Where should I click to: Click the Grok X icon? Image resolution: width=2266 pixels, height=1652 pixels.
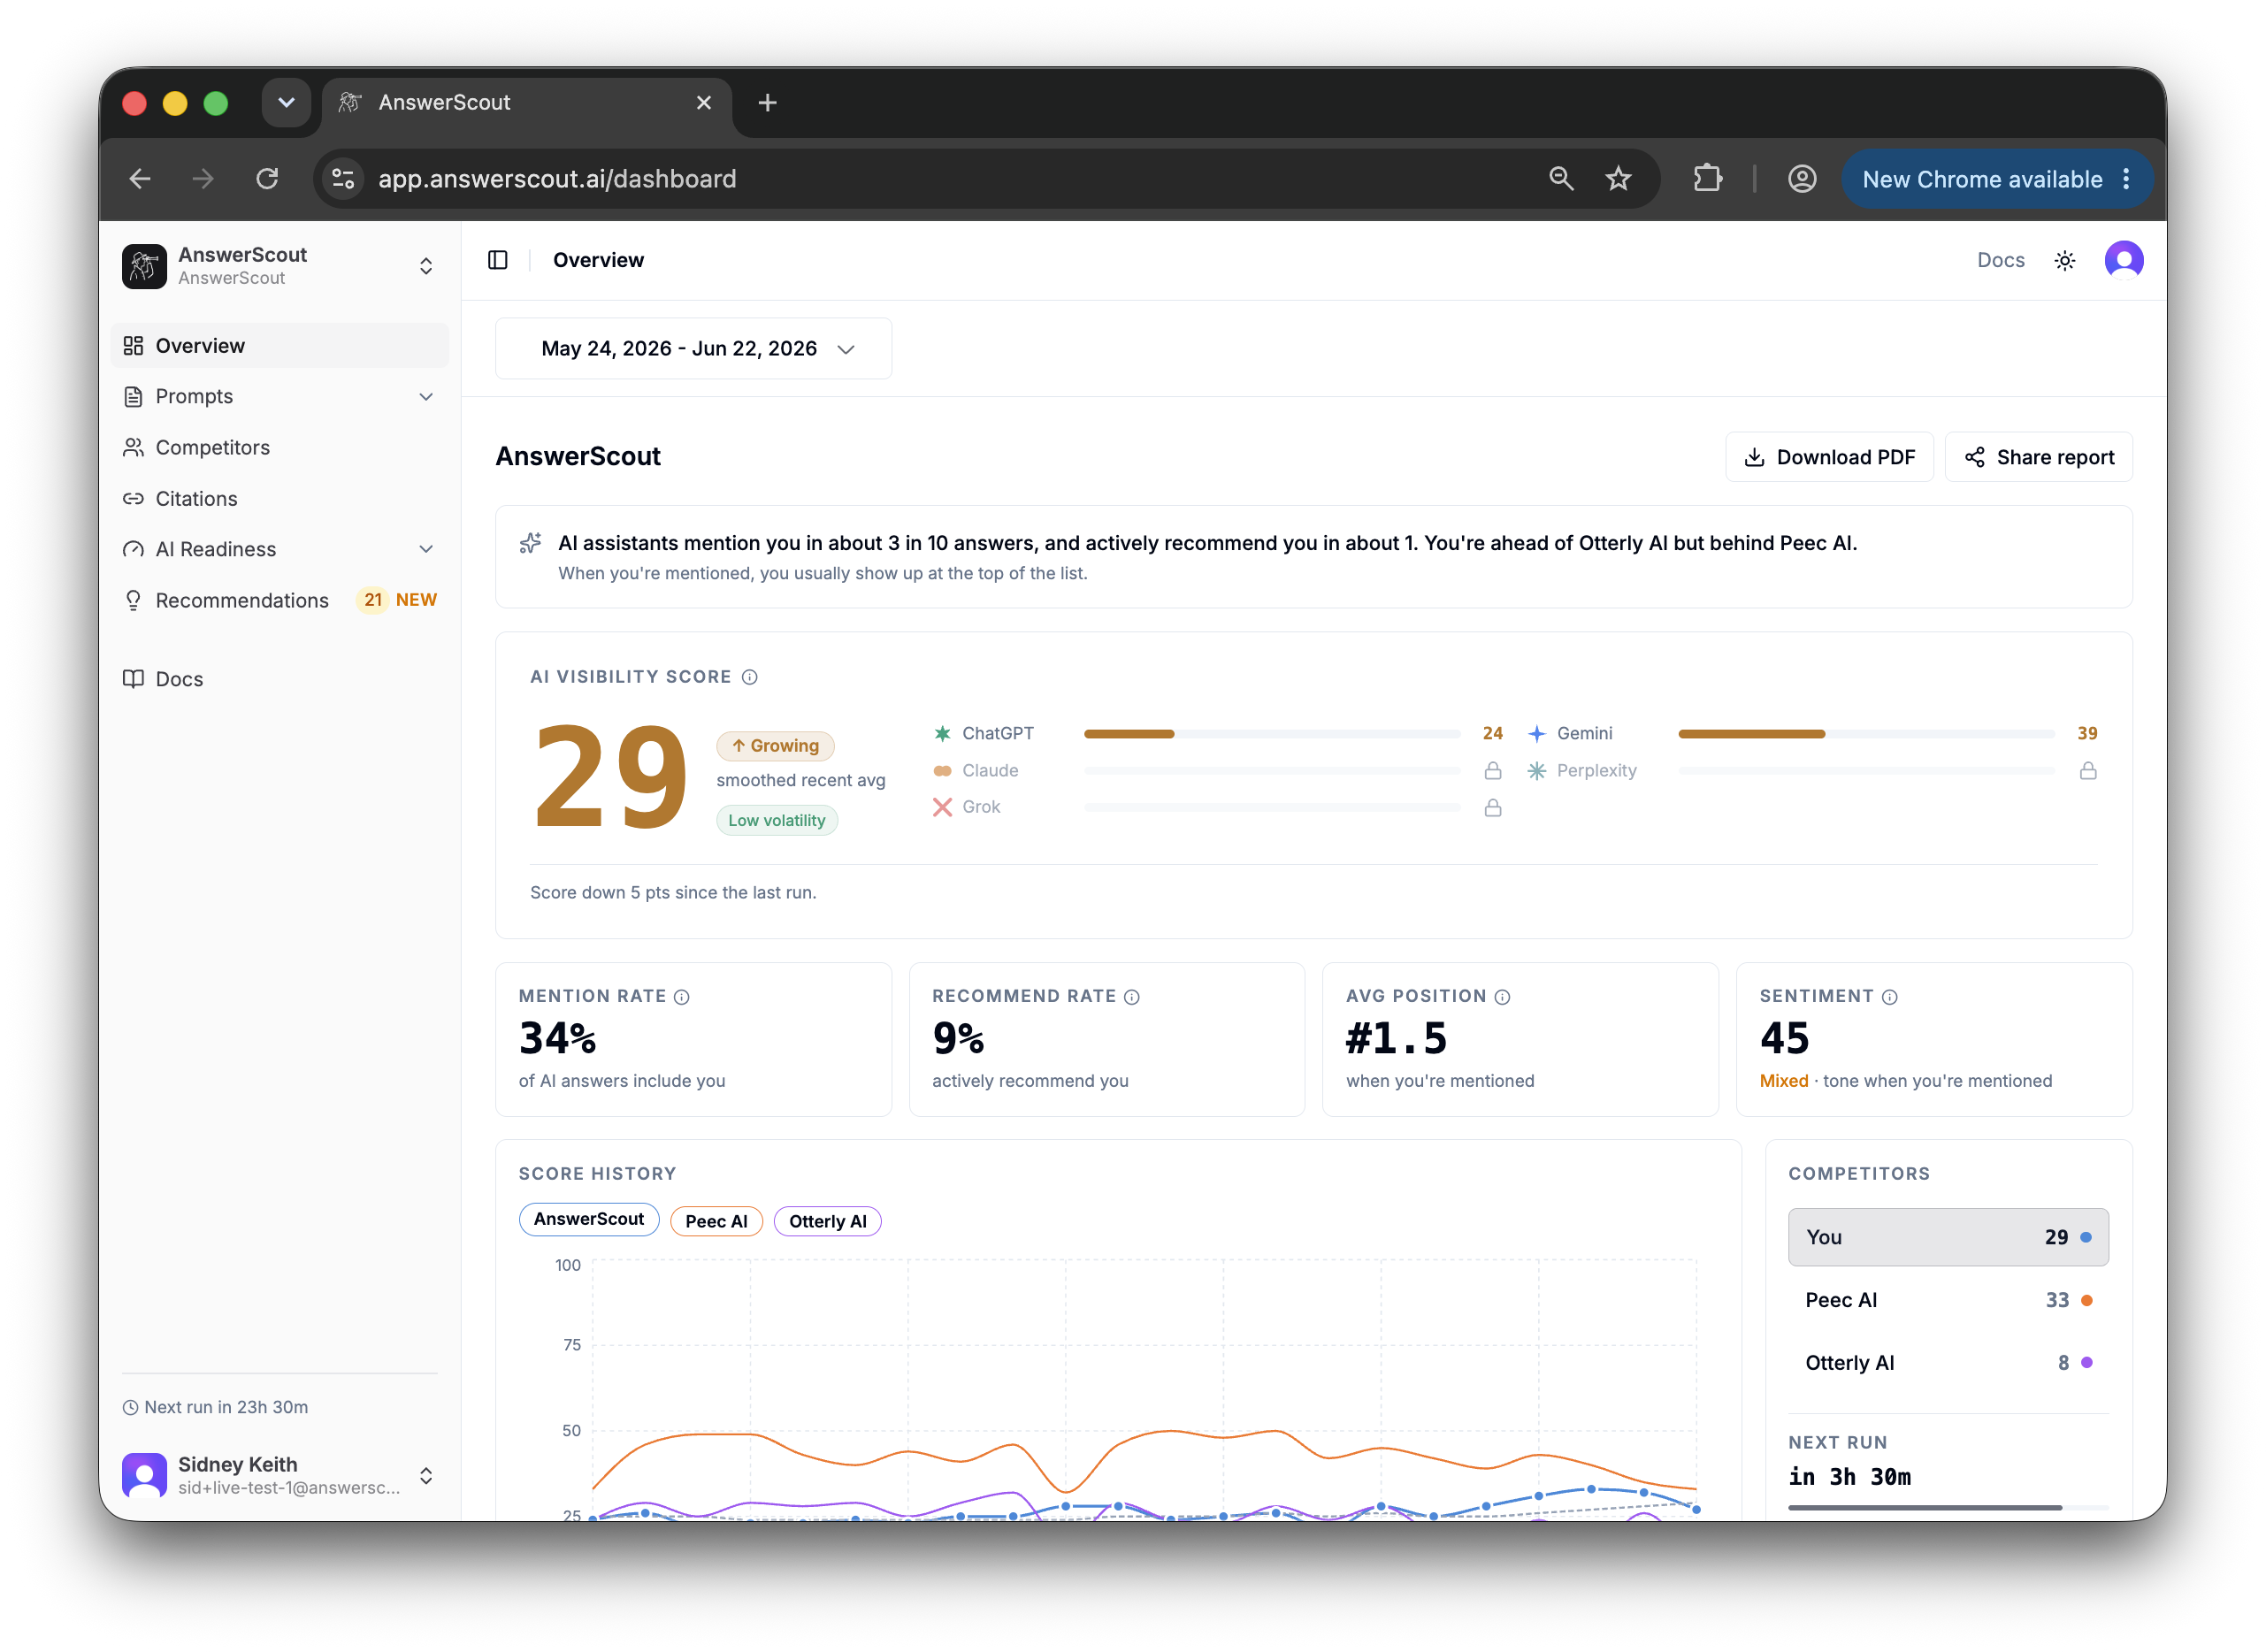coord(942,807)
